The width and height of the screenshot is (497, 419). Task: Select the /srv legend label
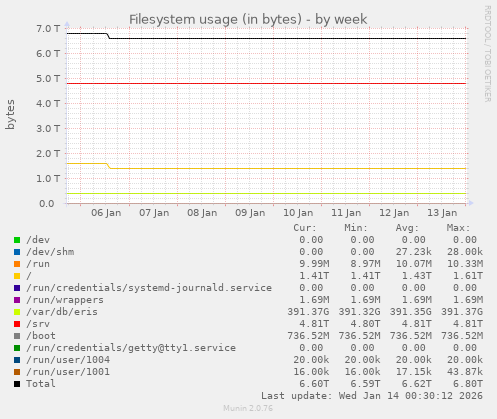[x=38, y=324]
